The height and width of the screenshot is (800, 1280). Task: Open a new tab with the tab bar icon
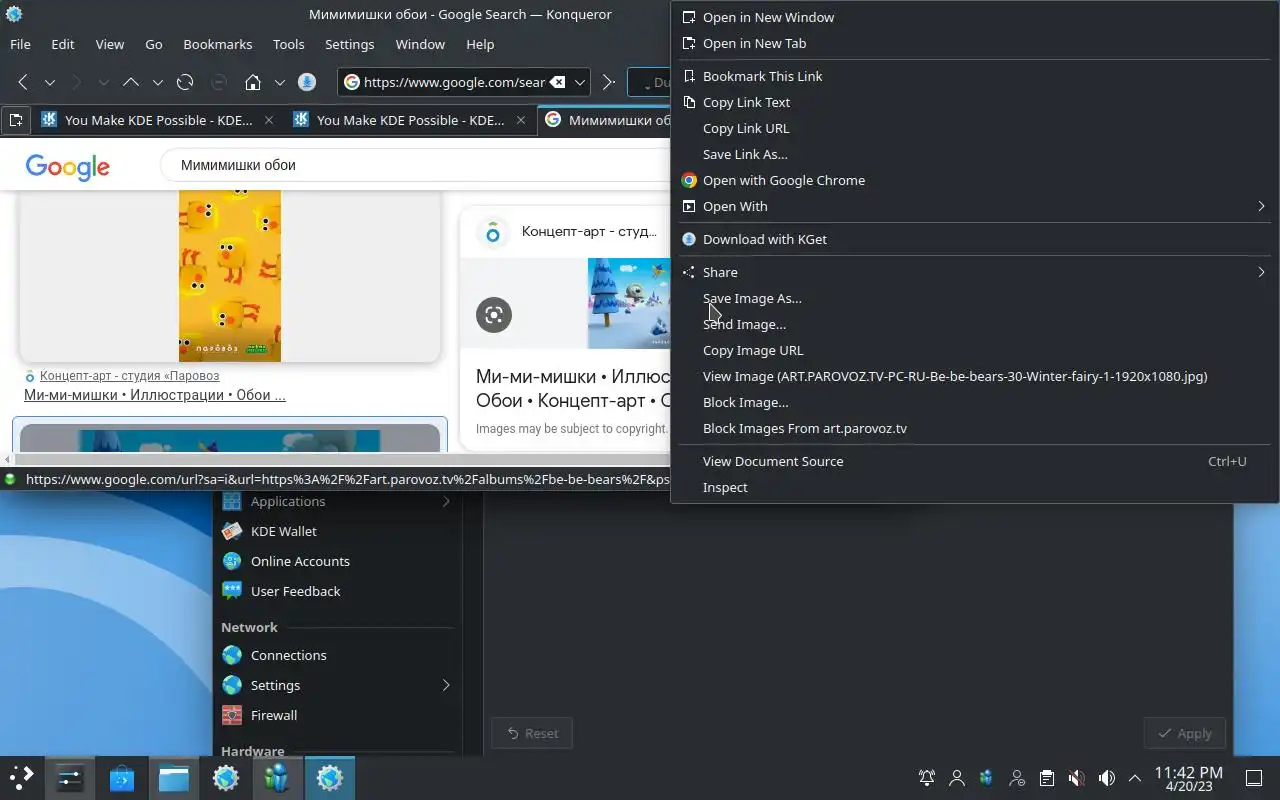(15, 120)
